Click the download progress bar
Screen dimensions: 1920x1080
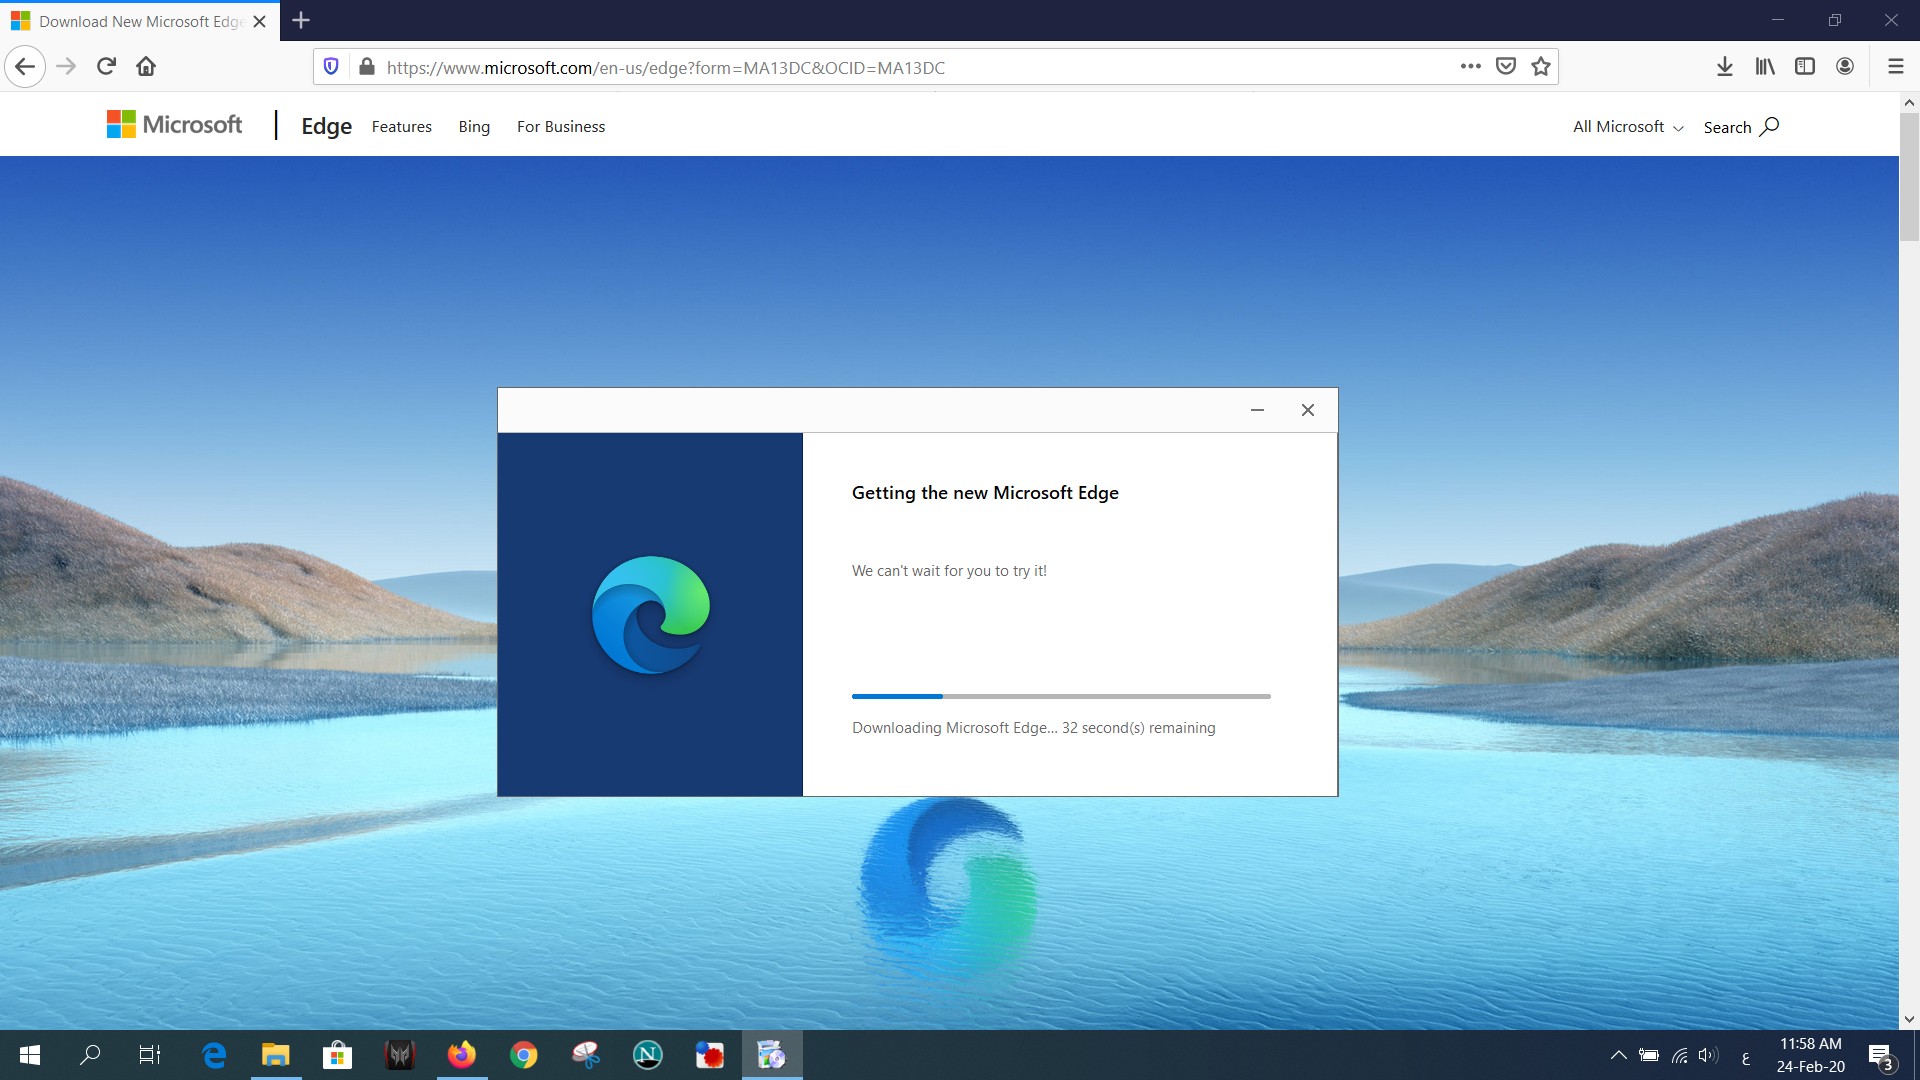(1061, 696)
